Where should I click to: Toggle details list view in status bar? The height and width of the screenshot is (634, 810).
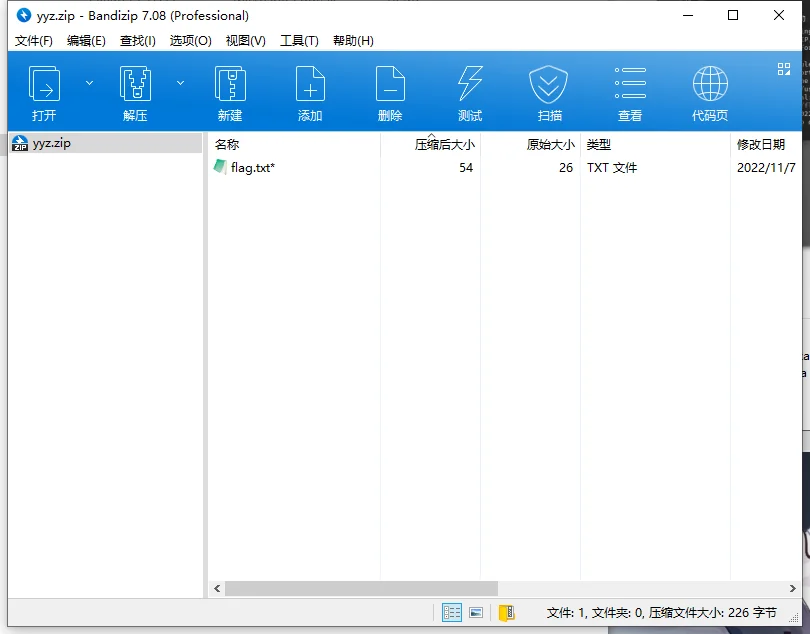coord(452,612)
